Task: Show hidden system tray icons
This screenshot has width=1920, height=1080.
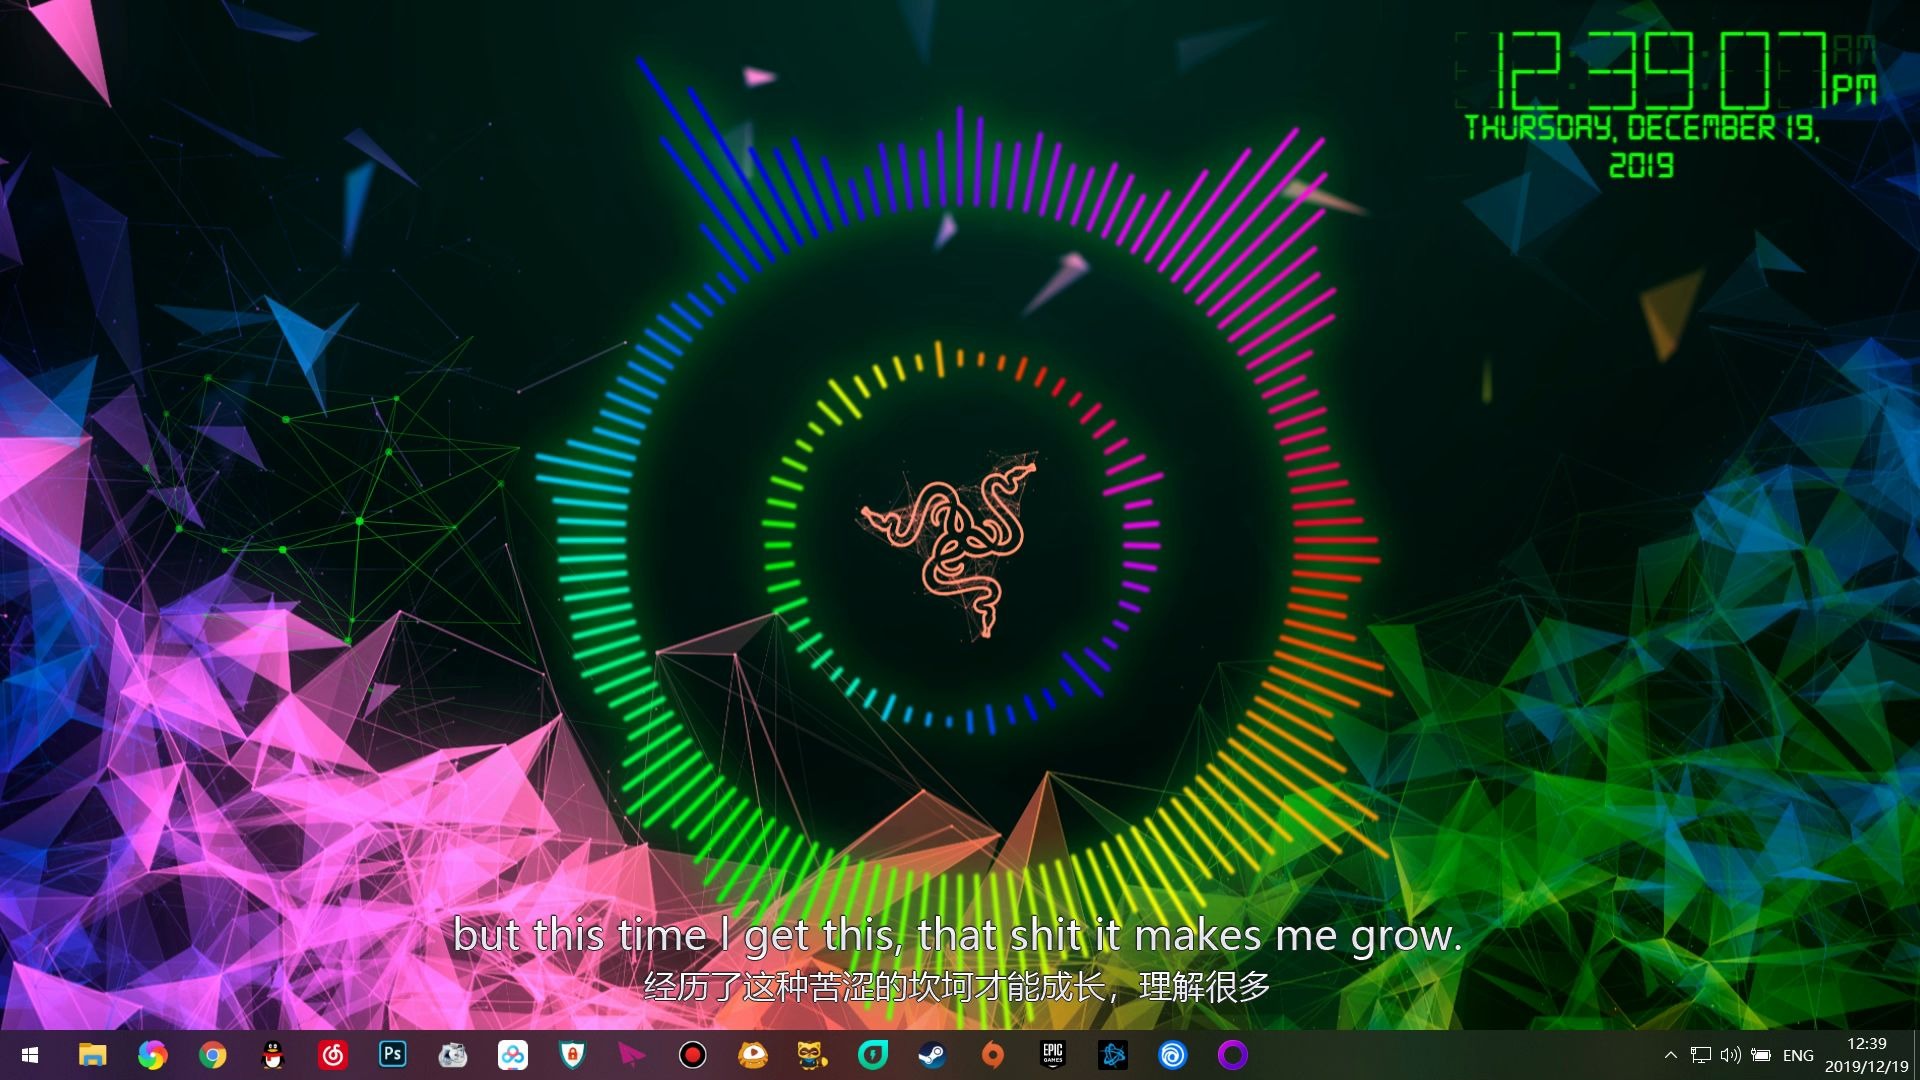Action: 1670,1055
